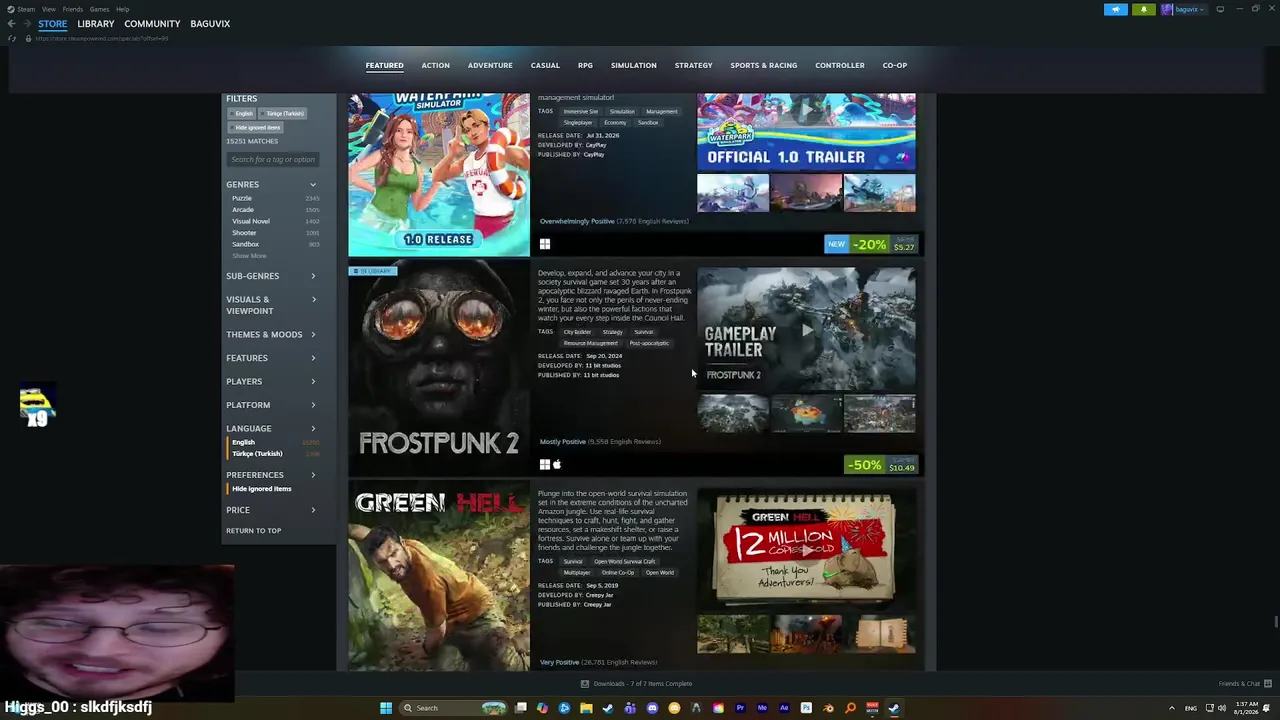Screen dimensions: 1280x720
Task: Play the Frostpunk 2 gameplay trailer
Action: point(806,328)
